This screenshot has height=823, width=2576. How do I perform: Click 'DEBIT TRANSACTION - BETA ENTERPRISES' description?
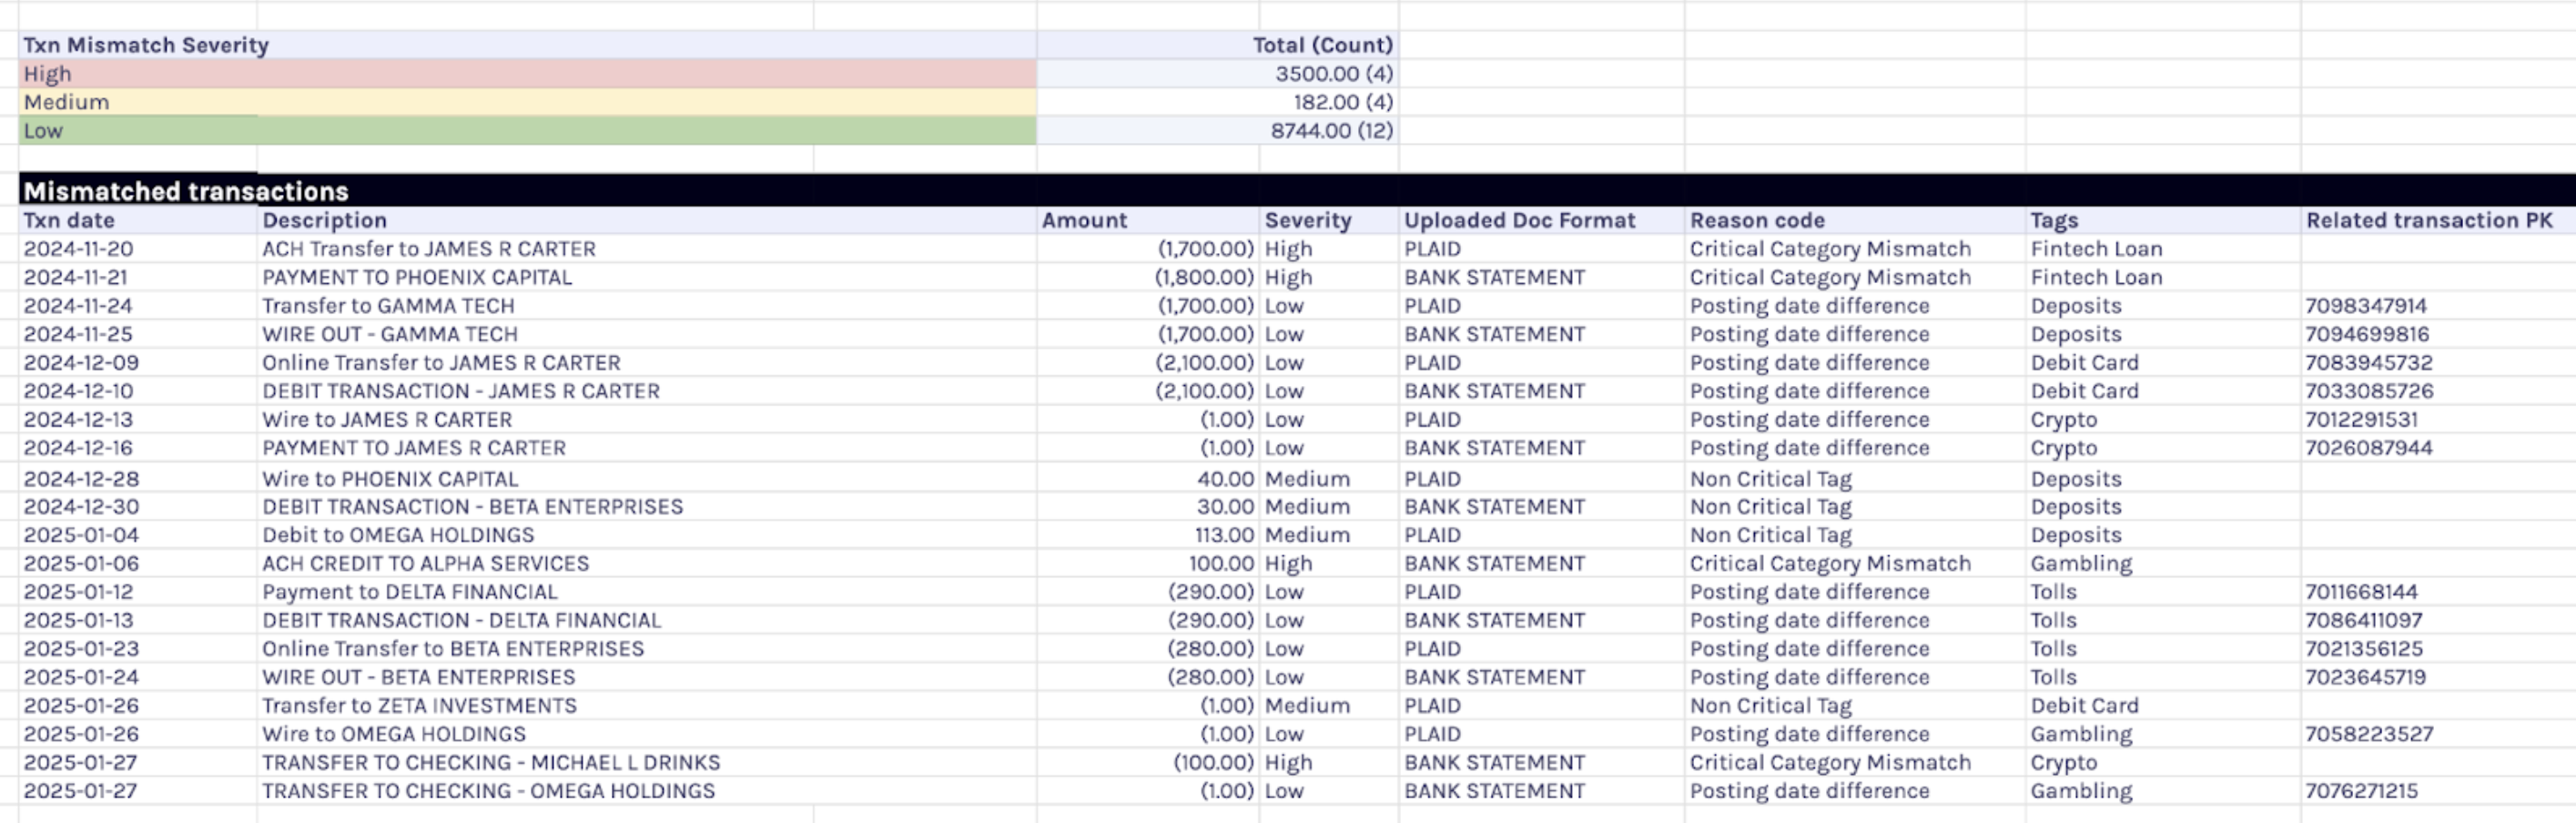pos(647,507)
